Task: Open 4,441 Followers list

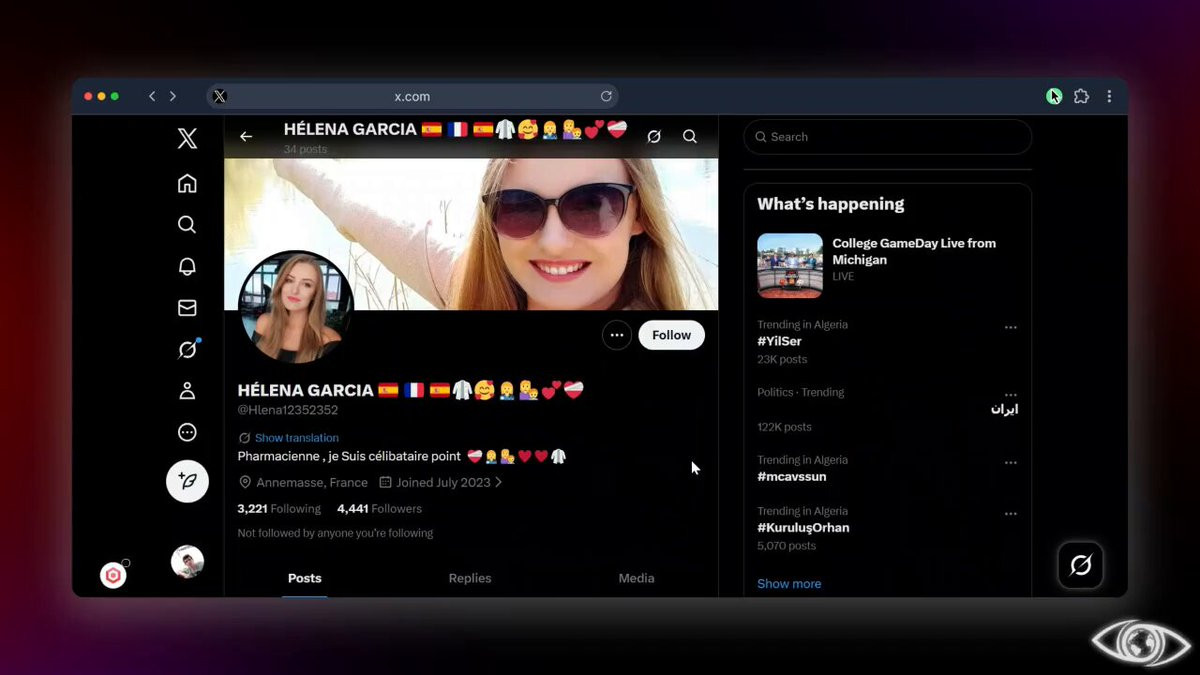Action: [x=380, y=508]
